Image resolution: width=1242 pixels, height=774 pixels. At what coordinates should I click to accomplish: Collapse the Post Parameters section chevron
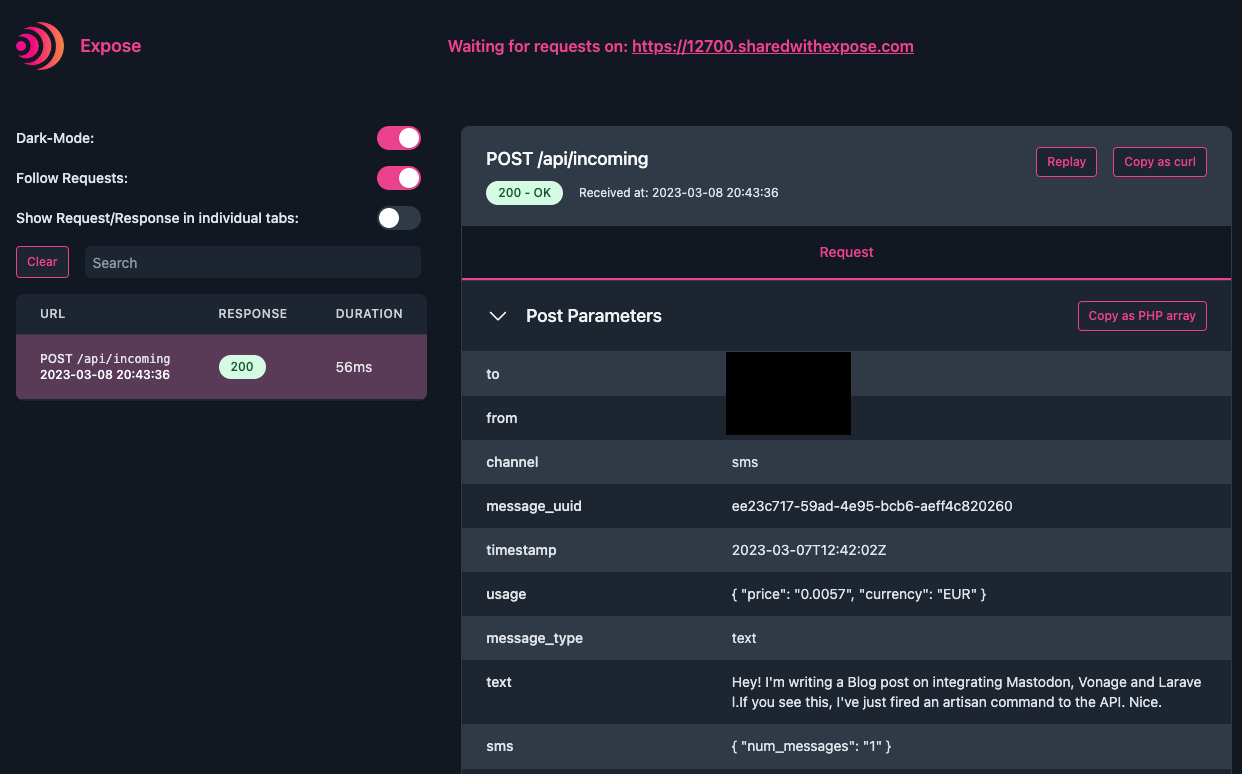point(497,316)
